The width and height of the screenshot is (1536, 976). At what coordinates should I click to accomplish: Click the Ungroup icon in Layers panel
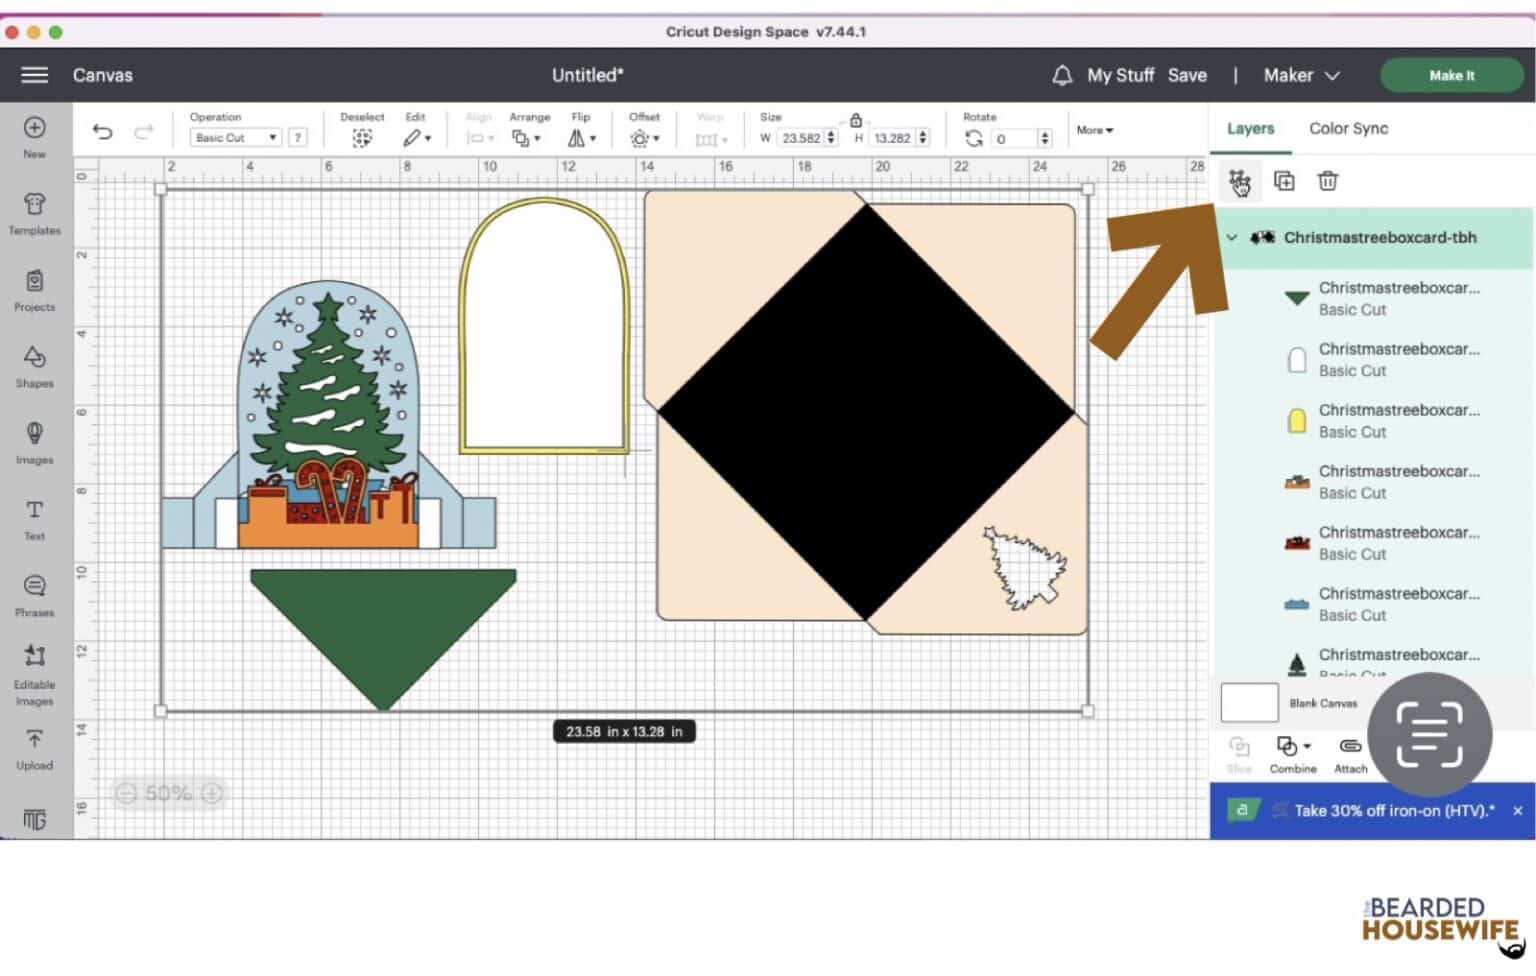[1239, 181]
